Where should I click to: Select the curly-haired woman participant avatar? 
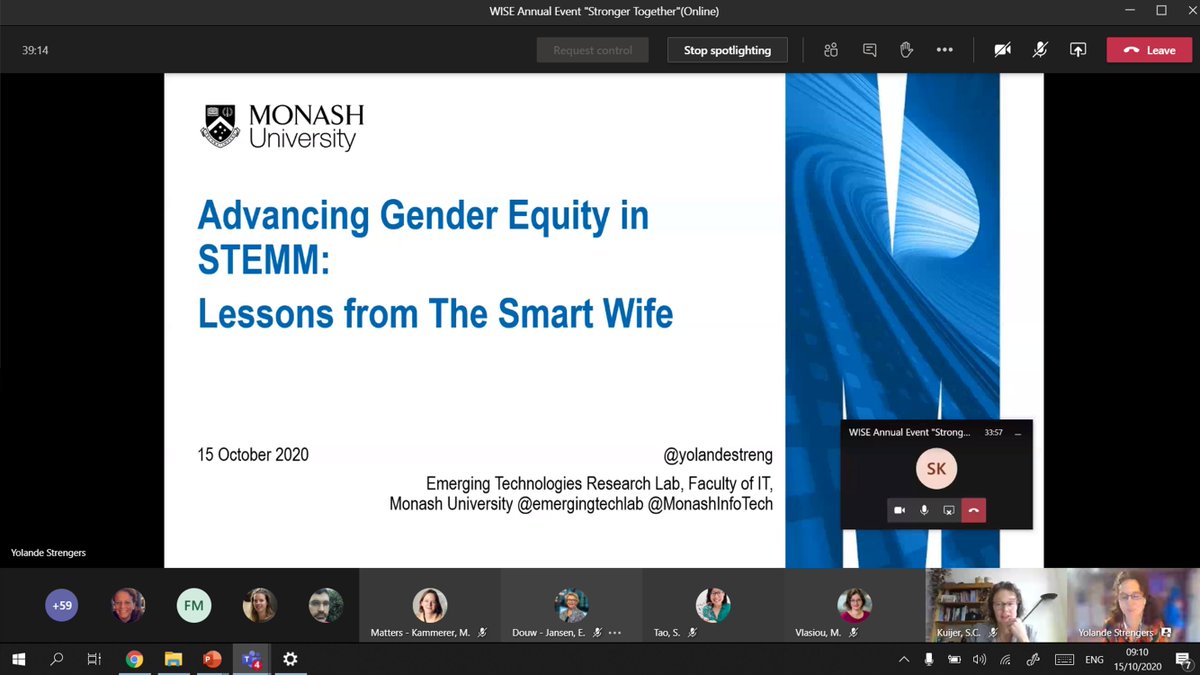click(x=128, y=605)
